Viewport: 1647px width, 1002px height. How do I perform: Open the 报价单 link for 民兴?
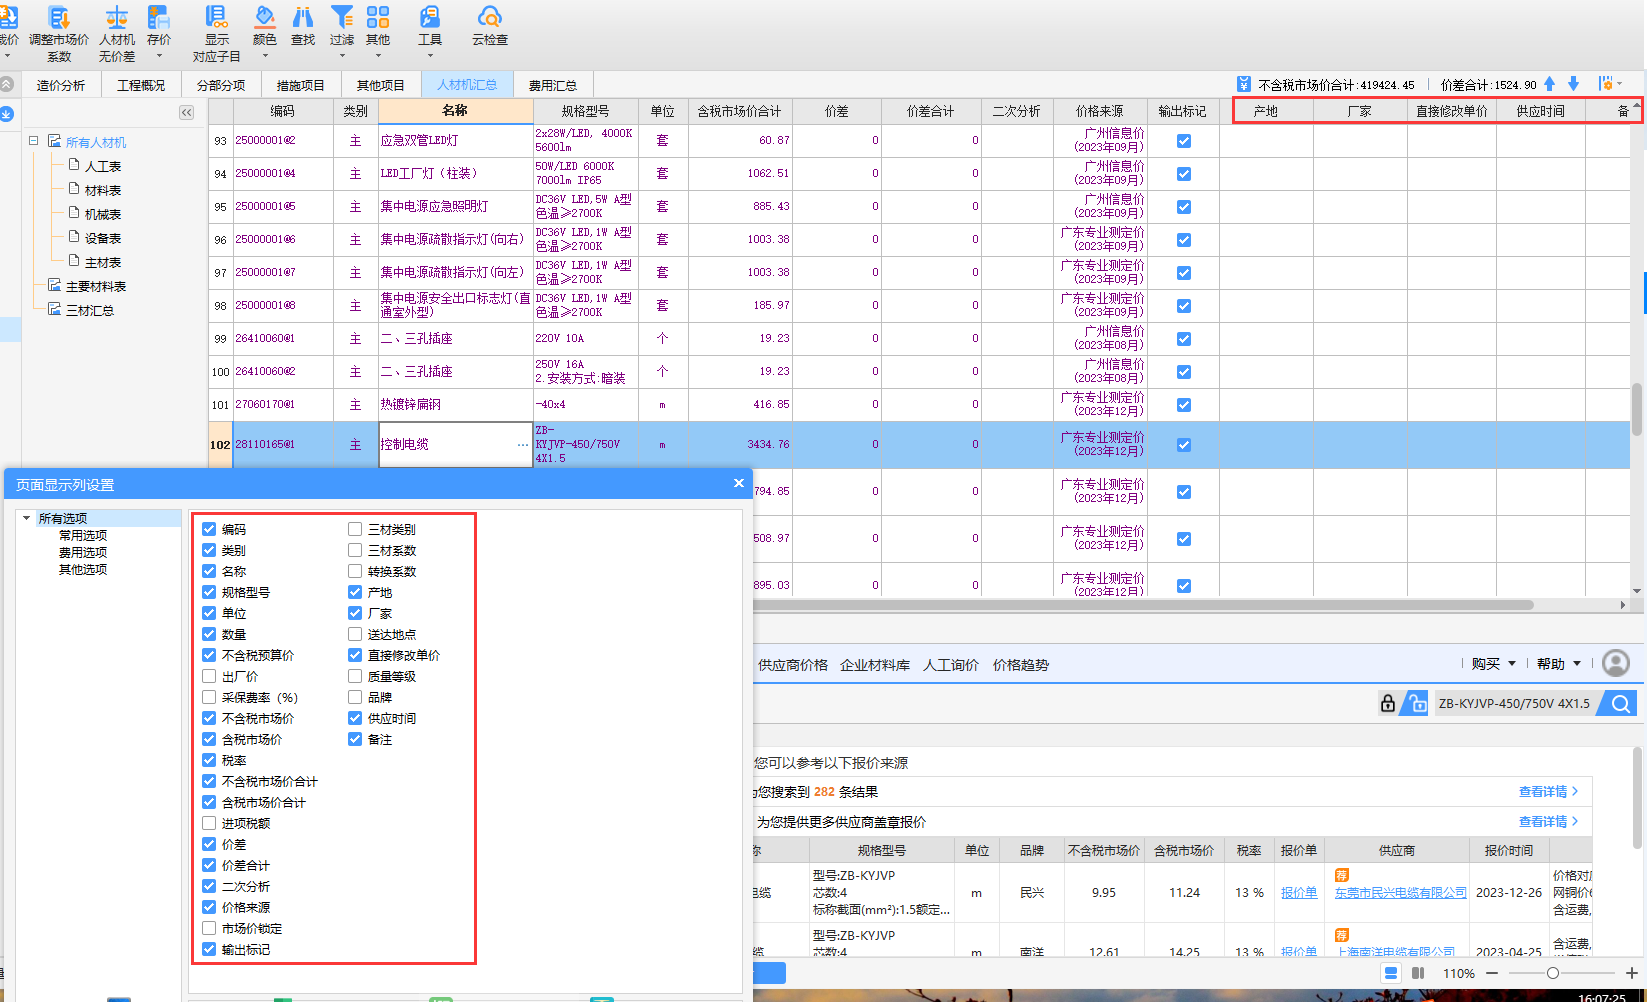pyautogui.click(x=1299, y=893)
